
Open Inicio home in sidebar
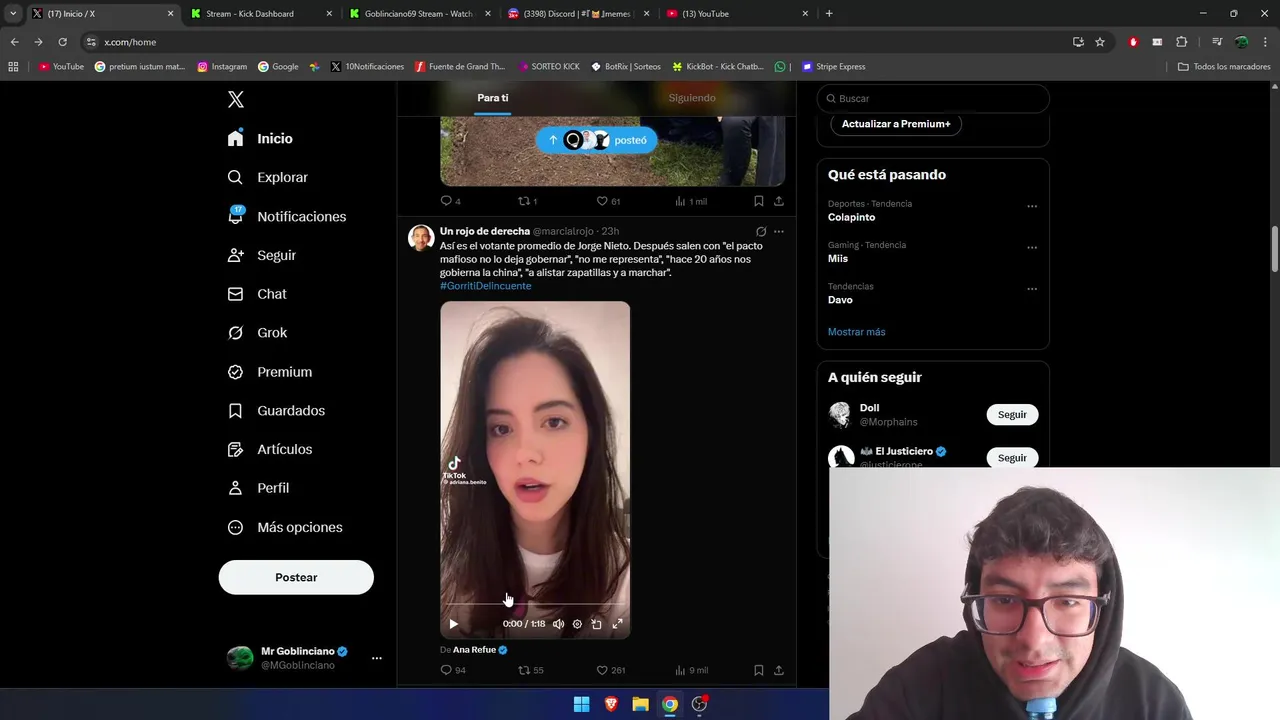pyautogui.click(x=260, y=138)
